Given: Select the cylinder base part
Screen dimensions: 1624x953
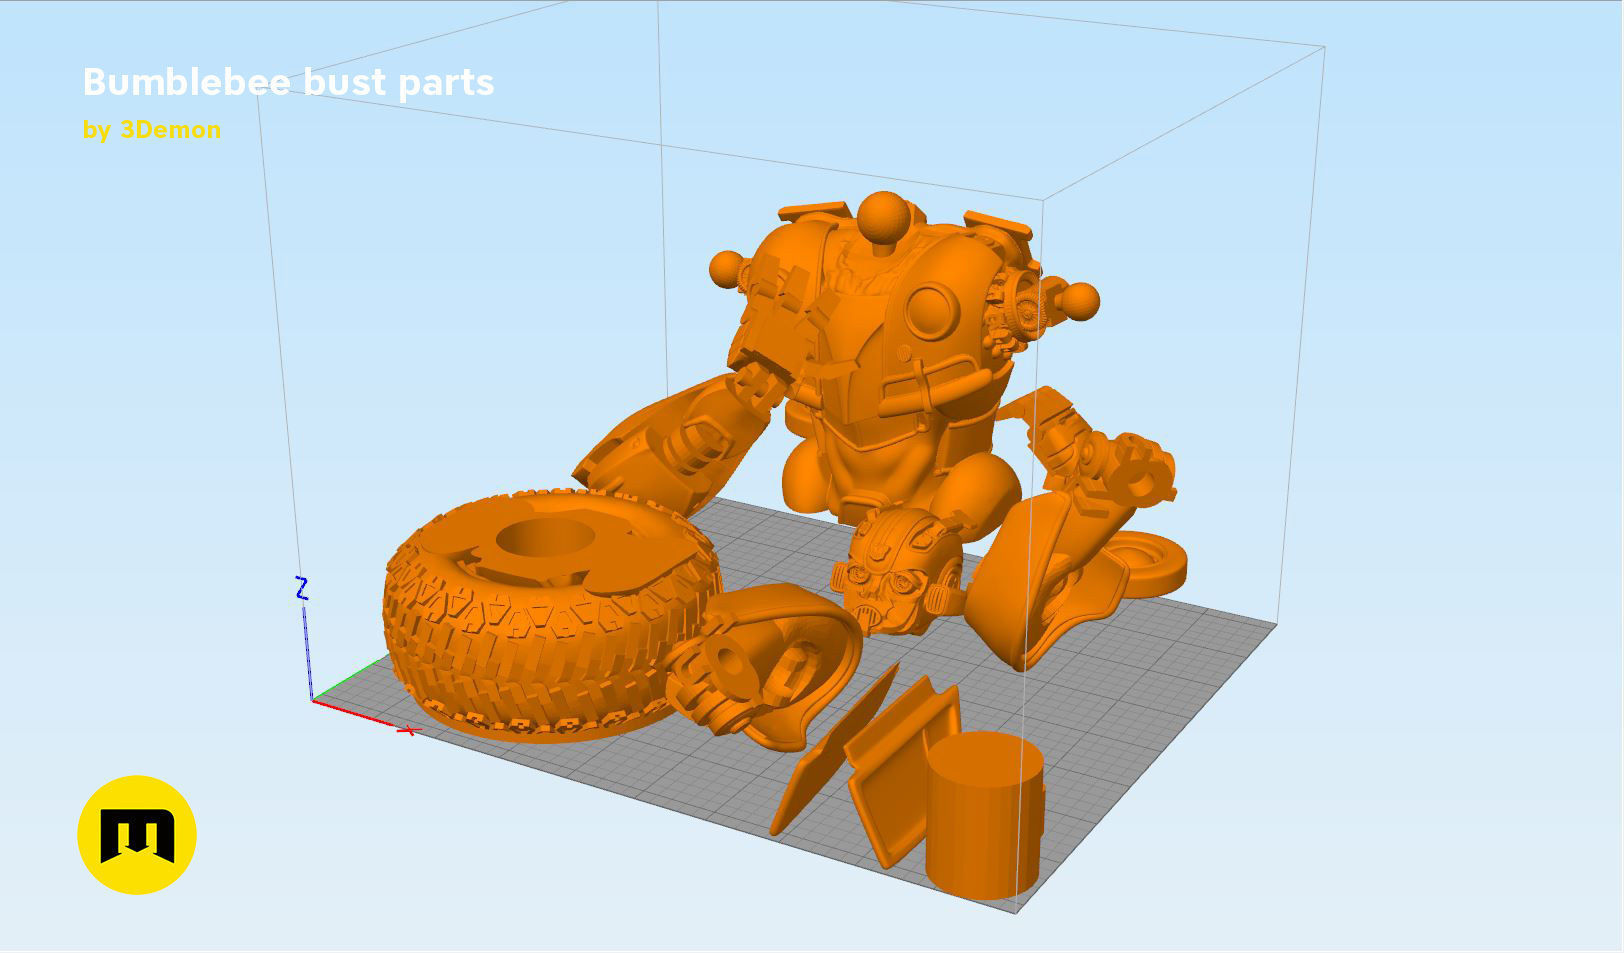Looking at the screenshot, I should [x=985, y=815].
